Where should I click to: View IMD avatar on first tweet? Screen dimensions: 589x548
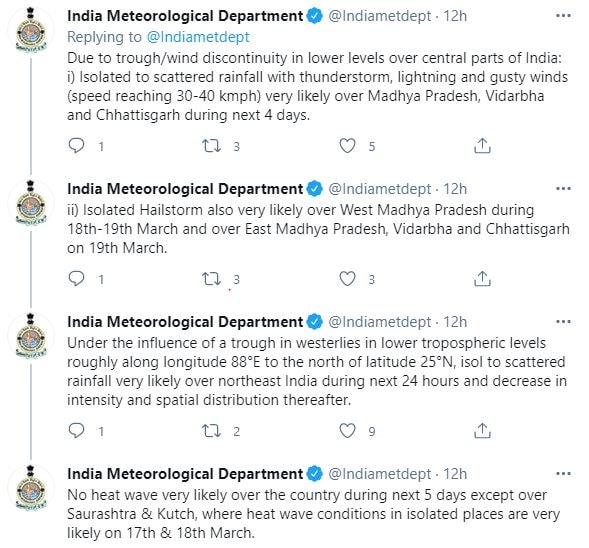(x=31, y=30)
